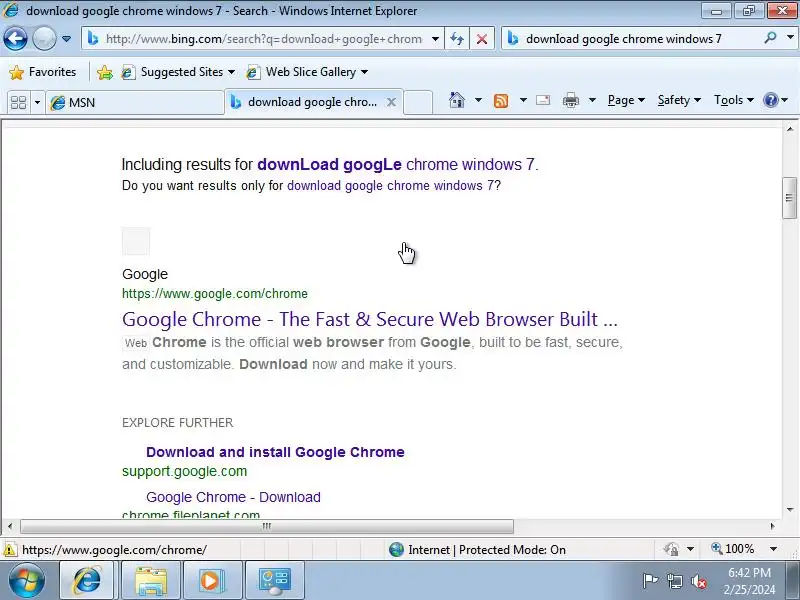Expand the Home button dropdown arrow
800x600 pixels.
click(478, 100)
